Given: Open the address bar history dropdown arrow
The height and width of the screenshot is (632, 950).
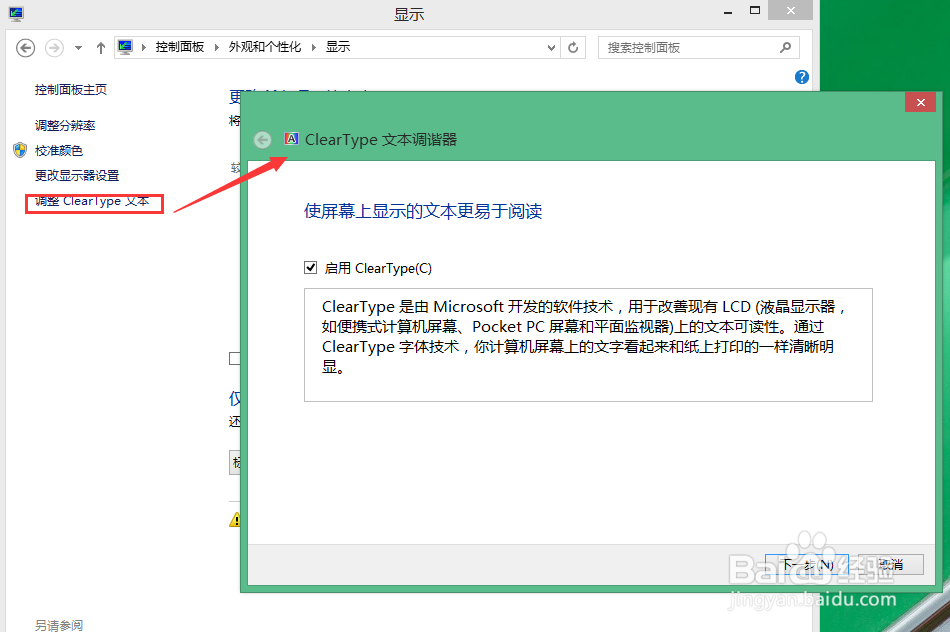Looking at the screenshot, I should point(551,47).
